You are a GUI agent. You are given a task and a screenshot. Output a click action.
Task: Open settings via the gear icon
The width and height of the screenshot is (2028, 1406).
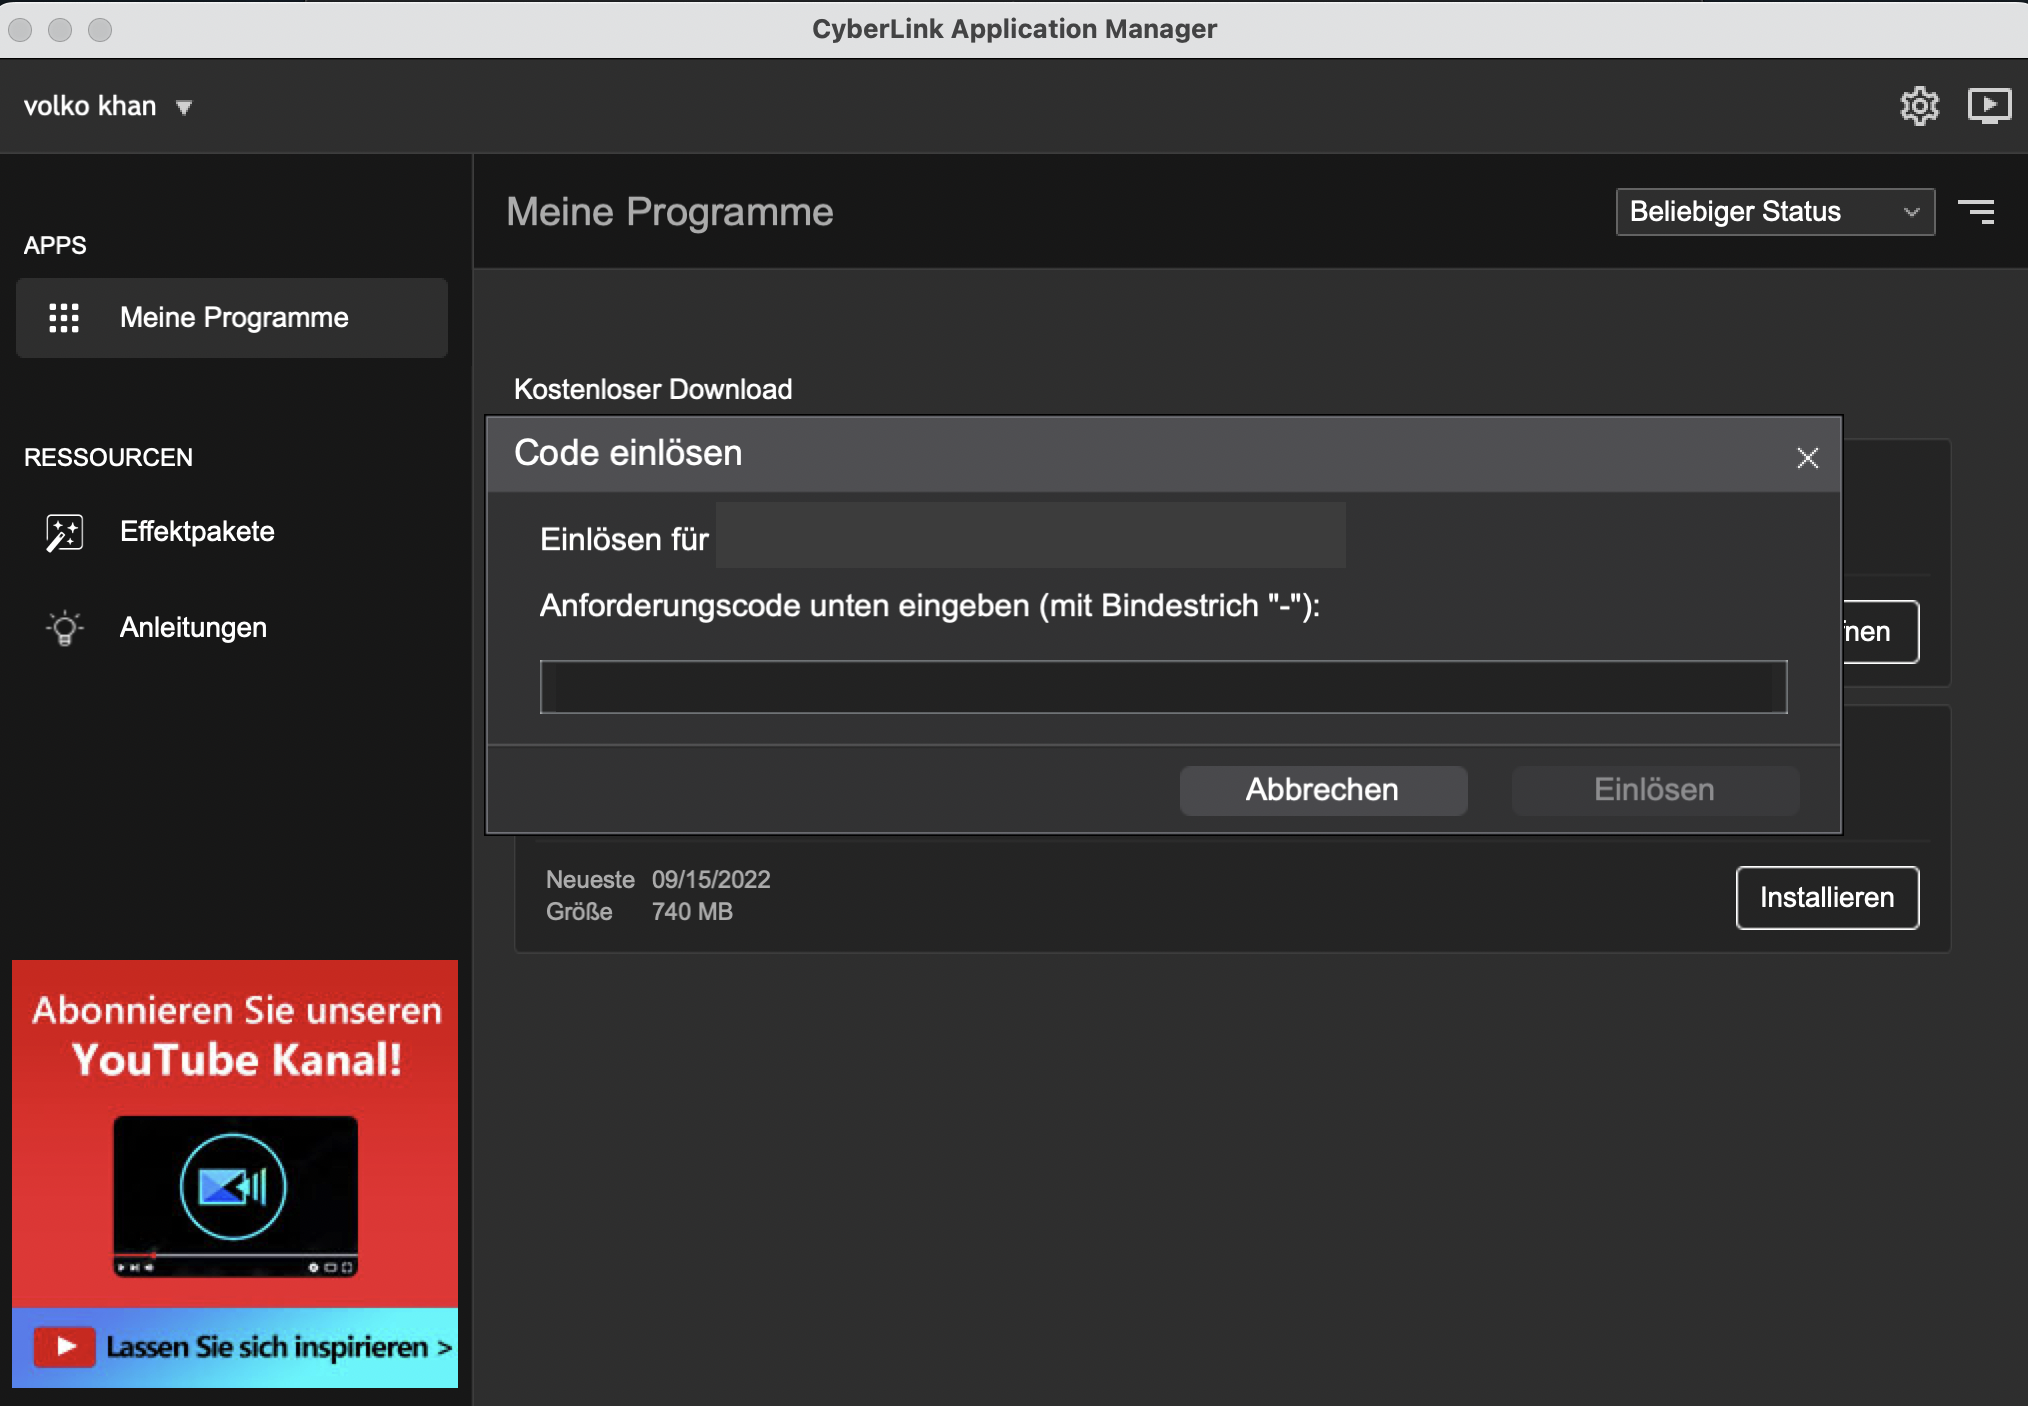pyautogui.click(x=1918, y=105)
